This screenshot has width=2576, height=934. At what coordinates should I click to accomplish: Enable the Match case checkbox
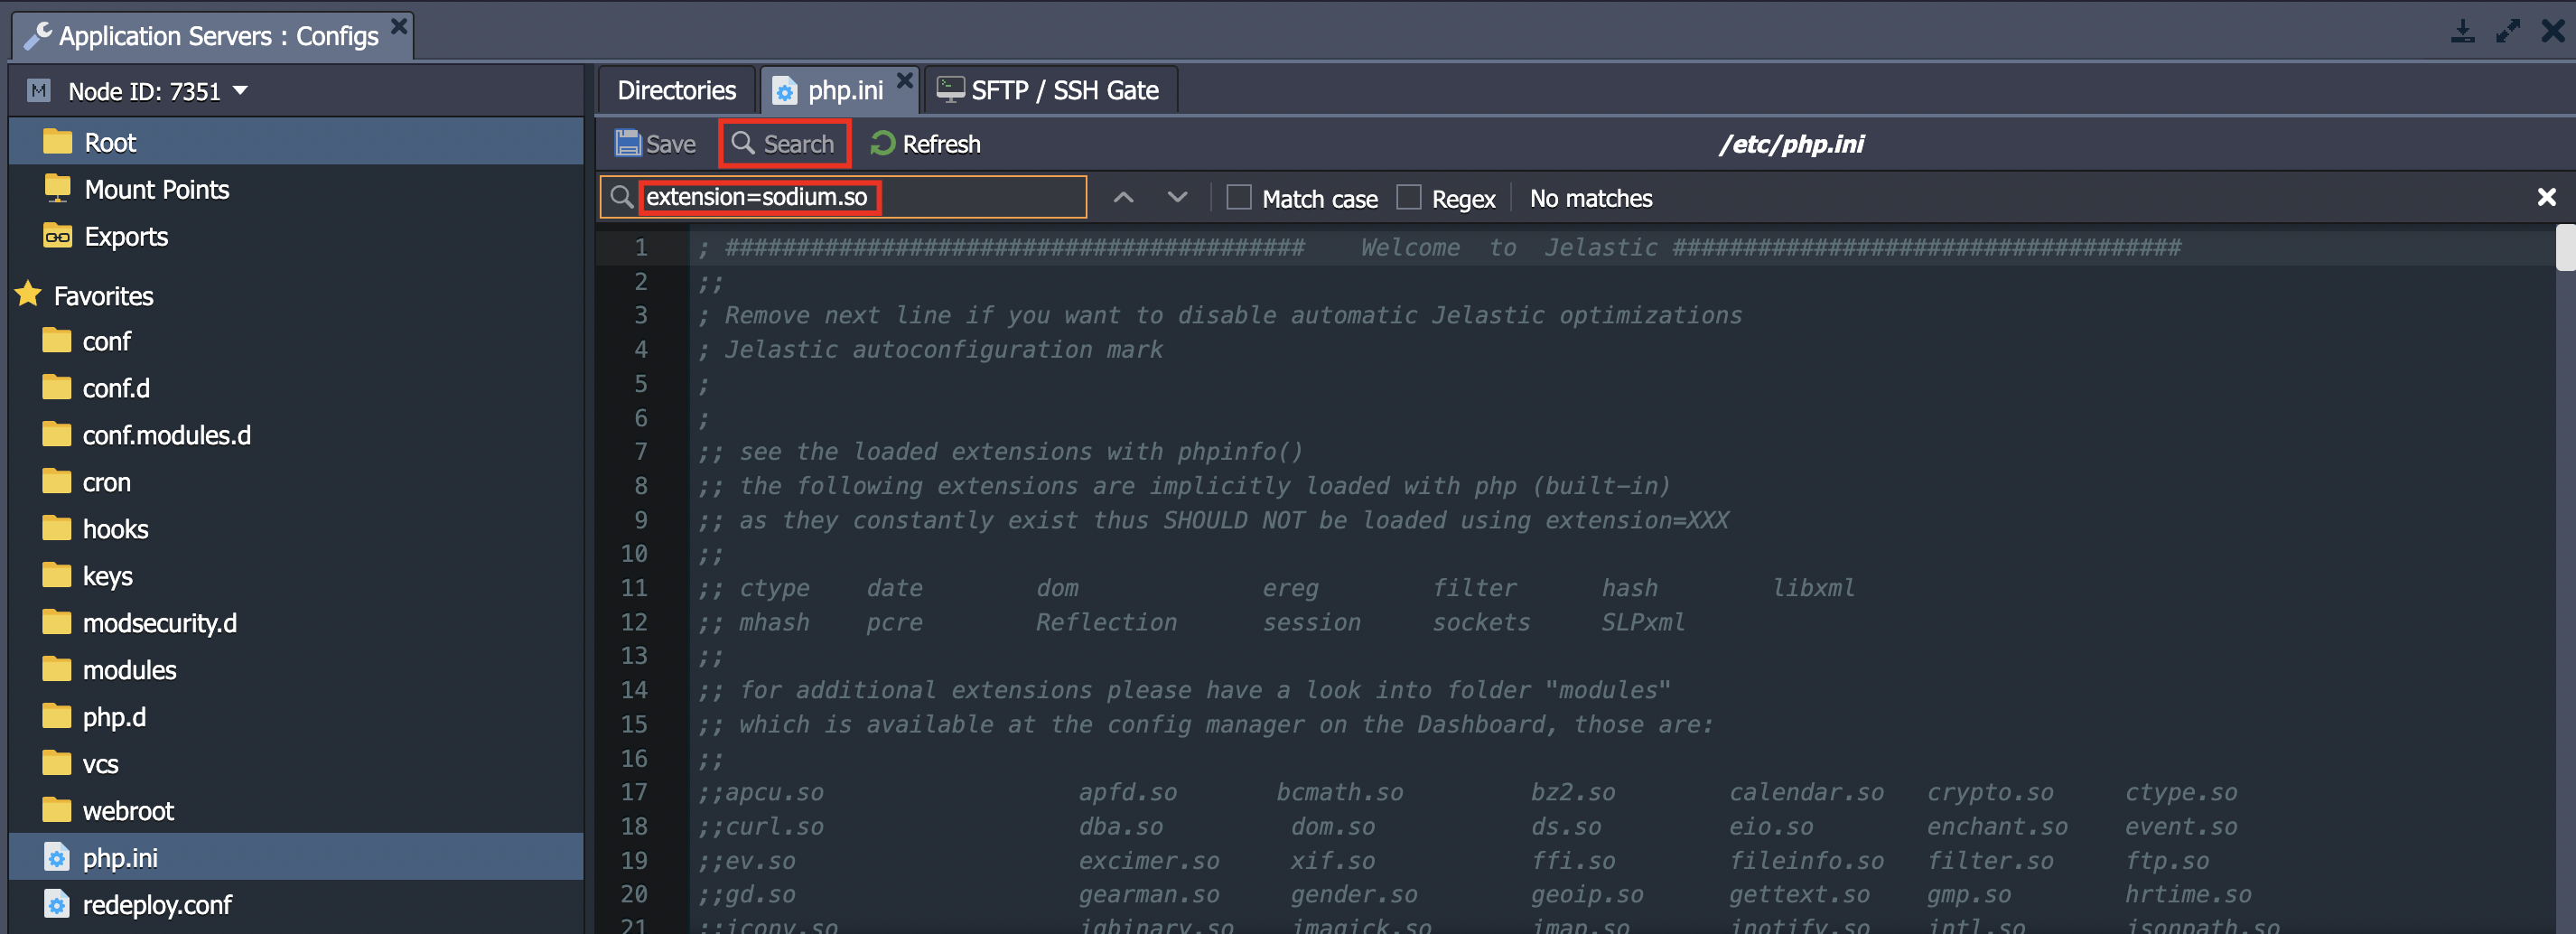click(x=1239, y=197)
